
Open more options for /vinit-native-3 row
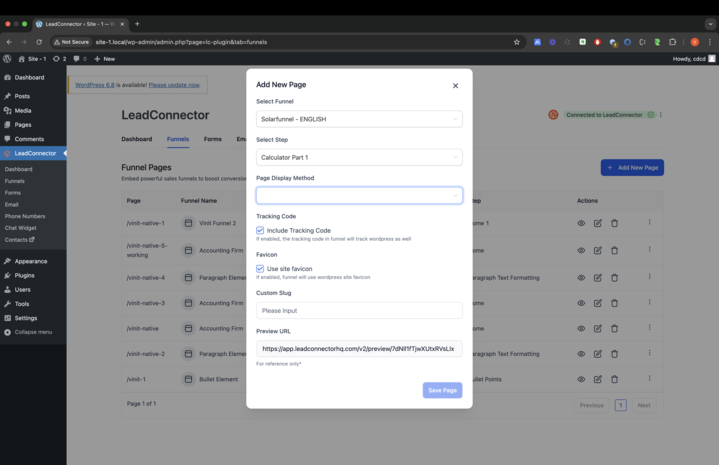[649, 302]
